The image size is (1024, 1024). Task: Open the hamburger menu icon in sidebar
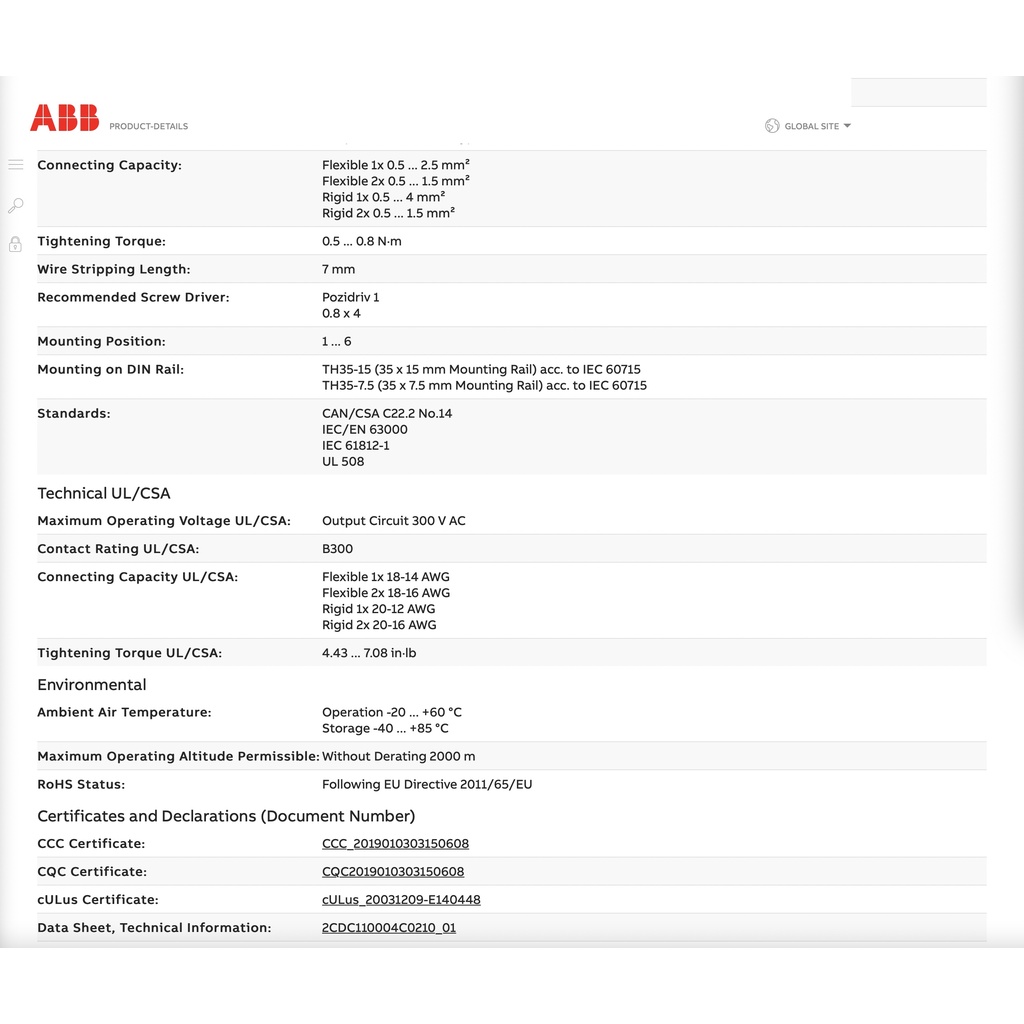click(x=16, y=165)
